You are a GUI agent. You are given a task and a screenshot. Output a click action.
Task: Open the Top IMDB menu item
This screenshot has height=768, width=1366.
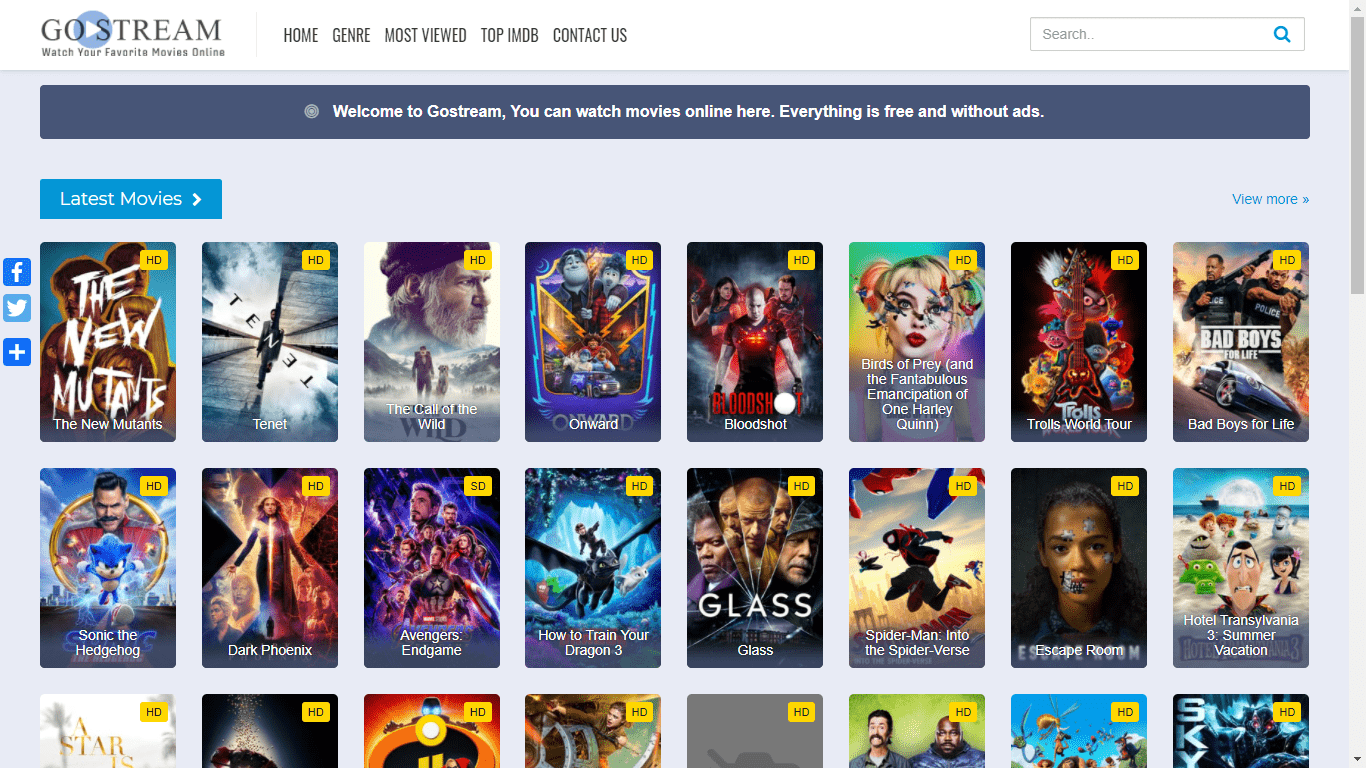tap(509, 35)
